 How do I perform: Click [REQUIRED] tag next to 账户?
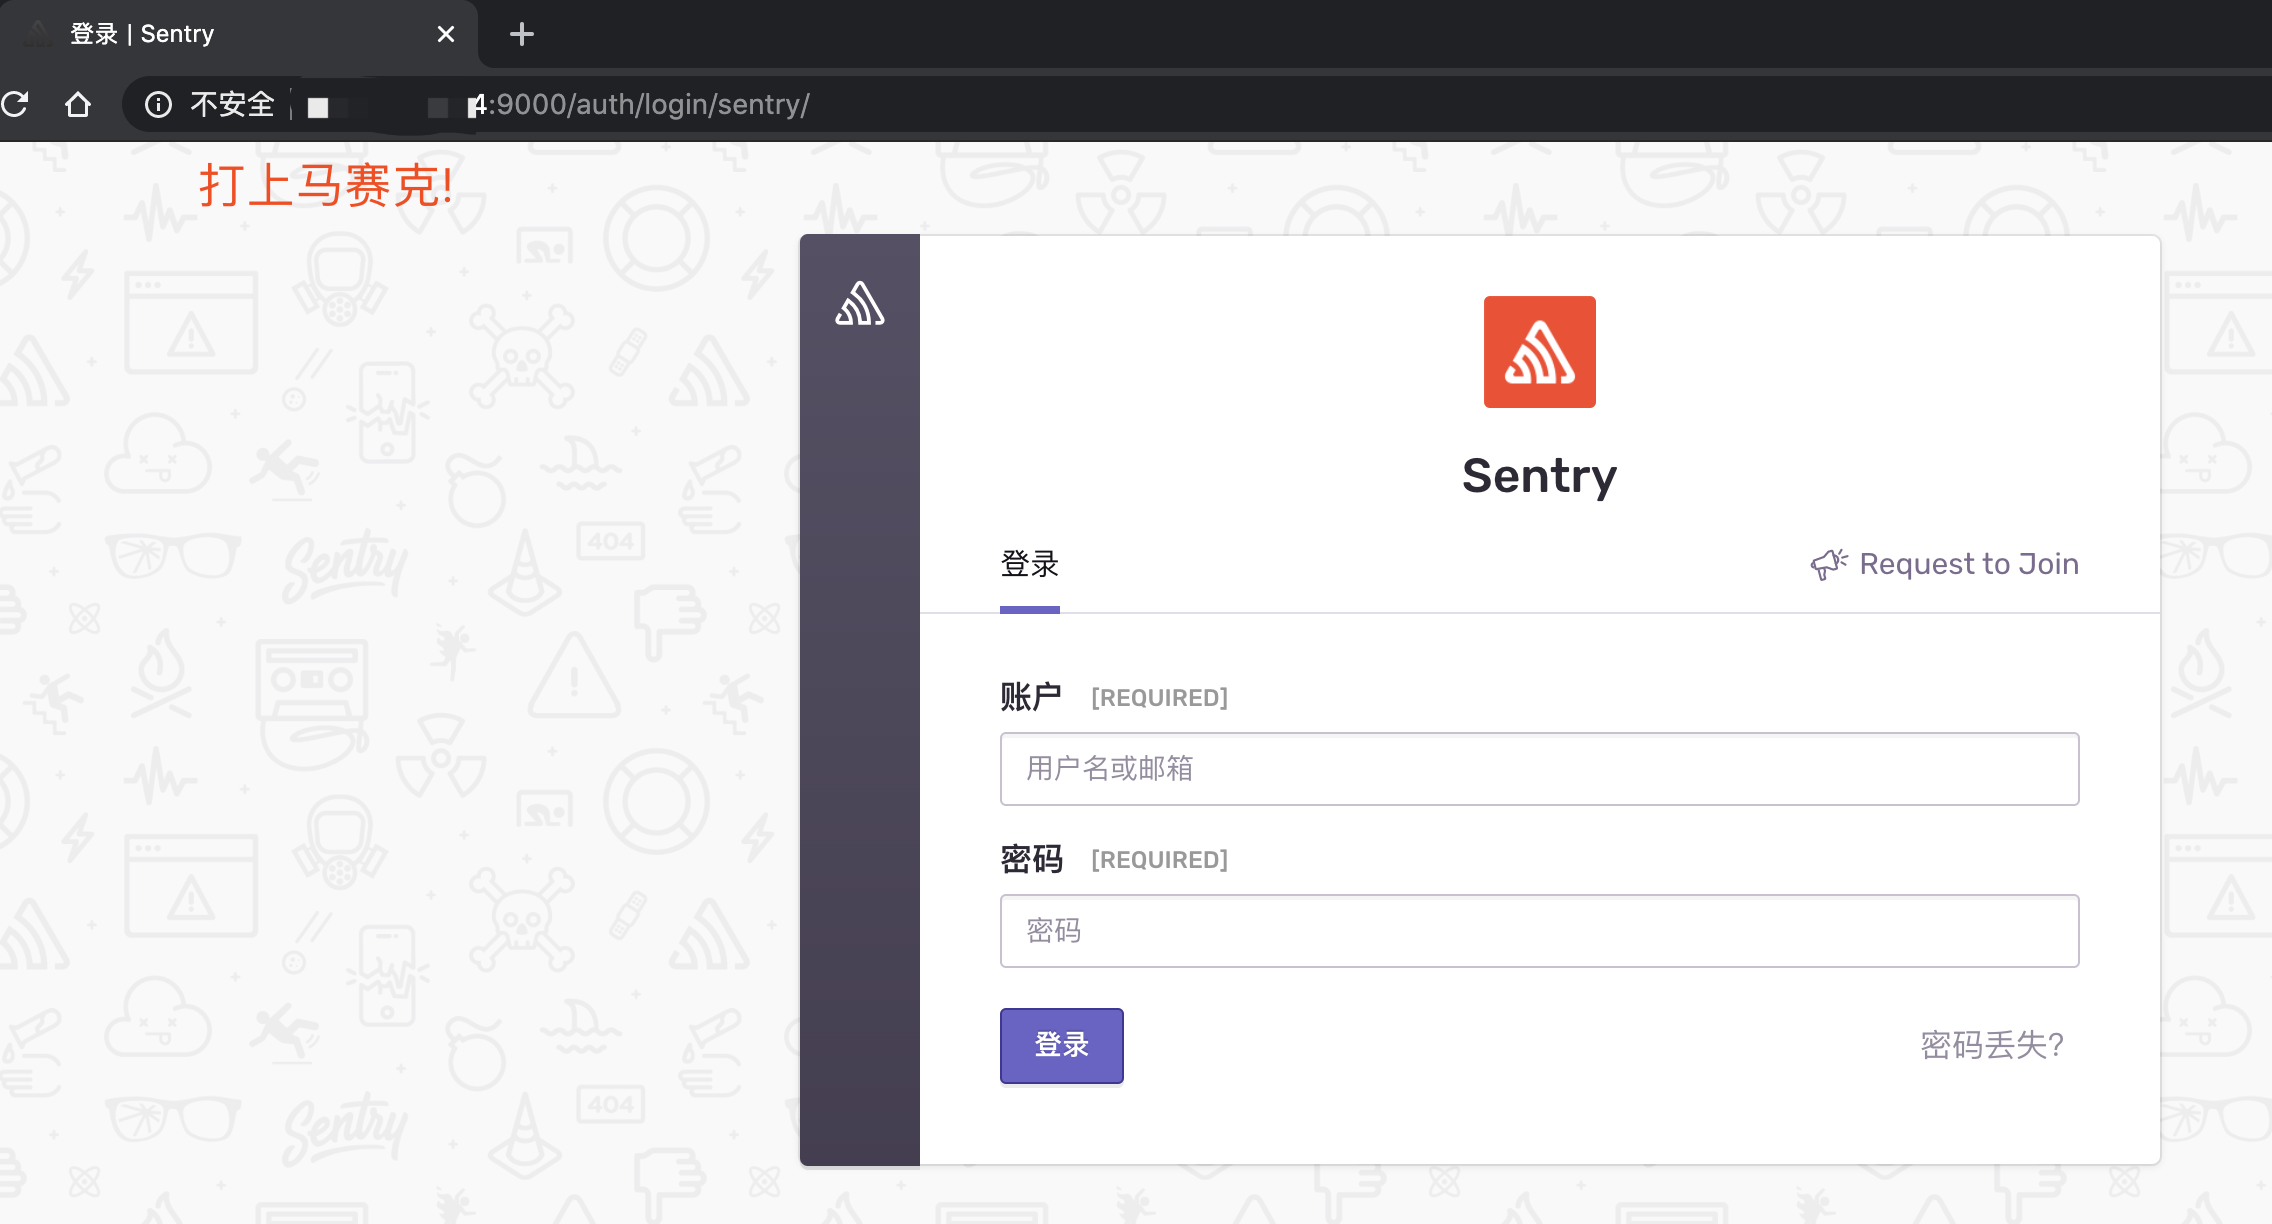(1160, 698)
